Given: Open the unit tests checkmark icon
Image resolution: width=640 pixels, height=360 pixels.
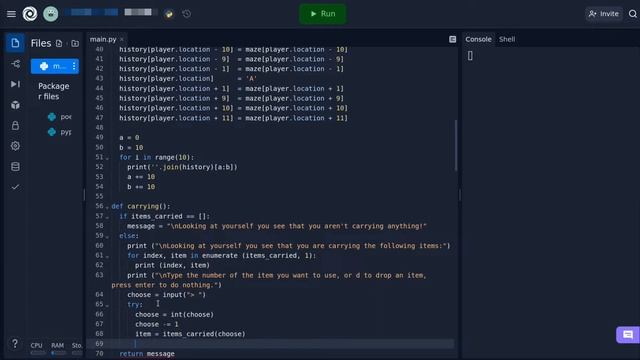Looking at the screenshot, I should (x=15, y=187).
